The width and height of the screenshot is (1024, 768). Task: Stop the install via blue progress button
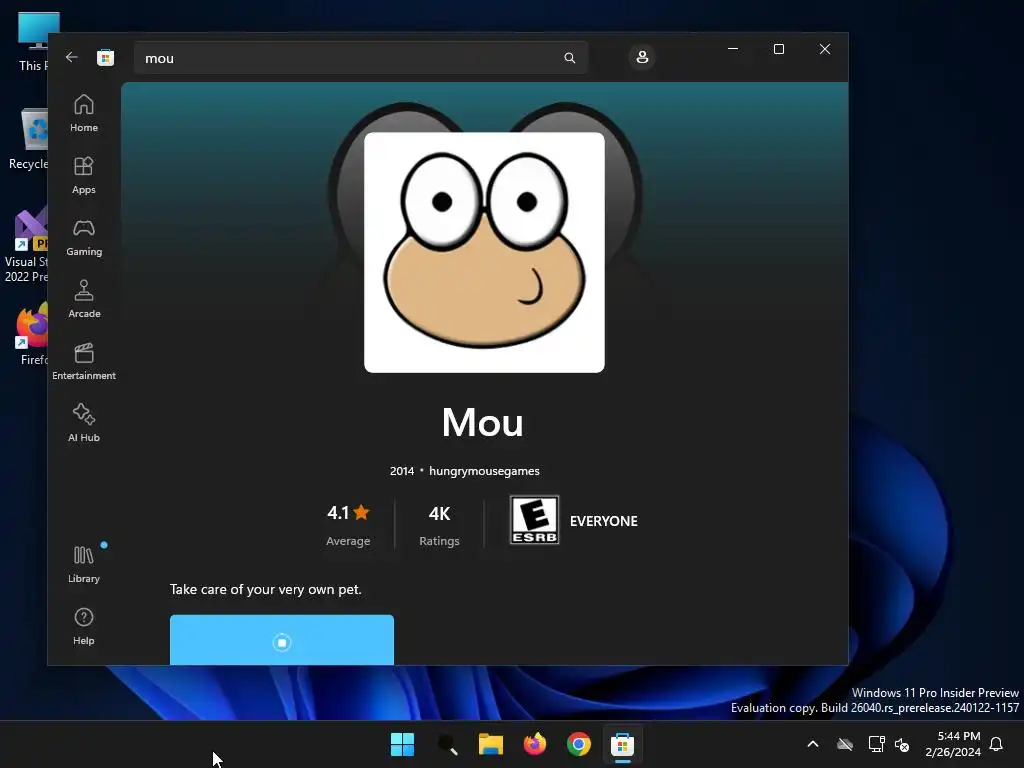click(x=281, y=640)
